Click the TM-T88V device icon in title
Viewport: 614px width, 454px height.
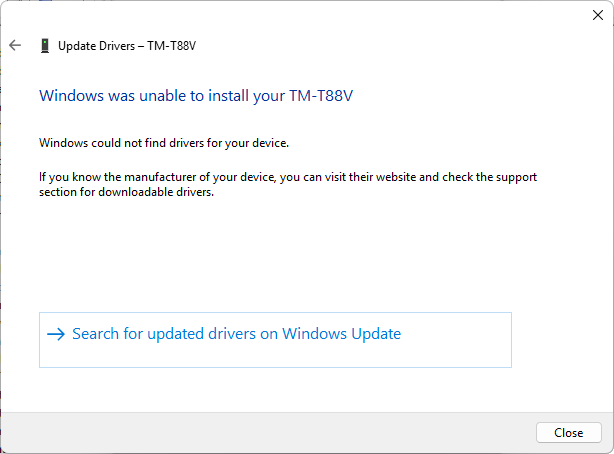[45, 46]
